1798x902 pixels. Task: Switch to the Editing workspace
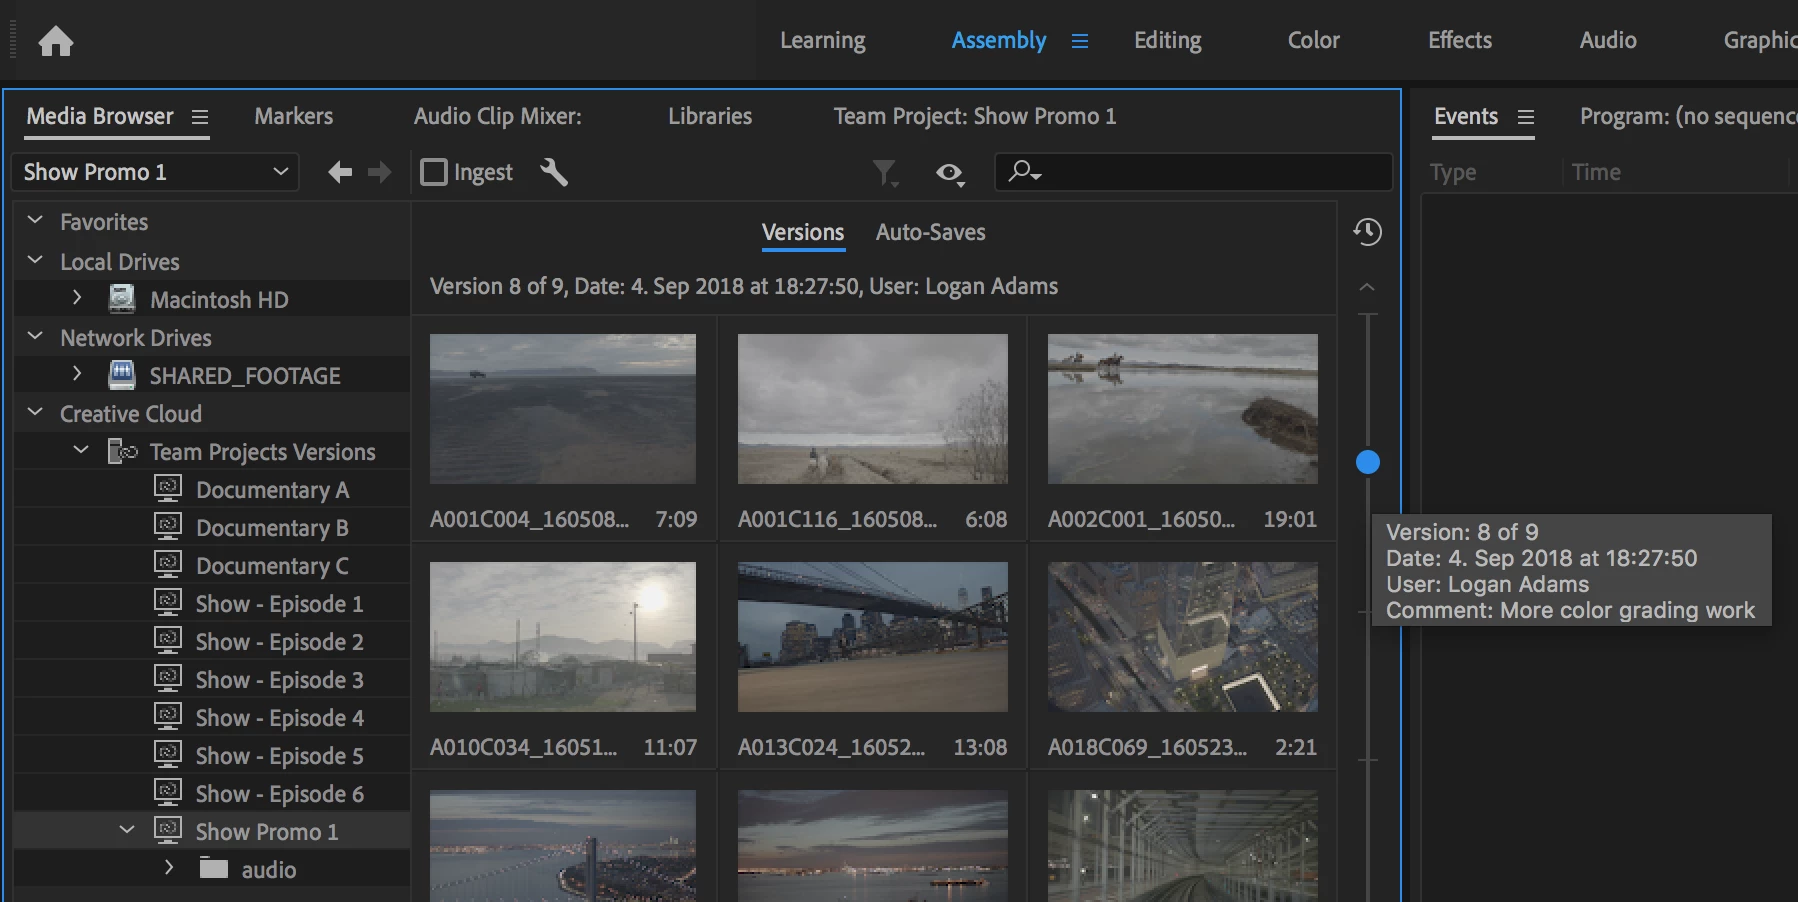point(1168,41)
